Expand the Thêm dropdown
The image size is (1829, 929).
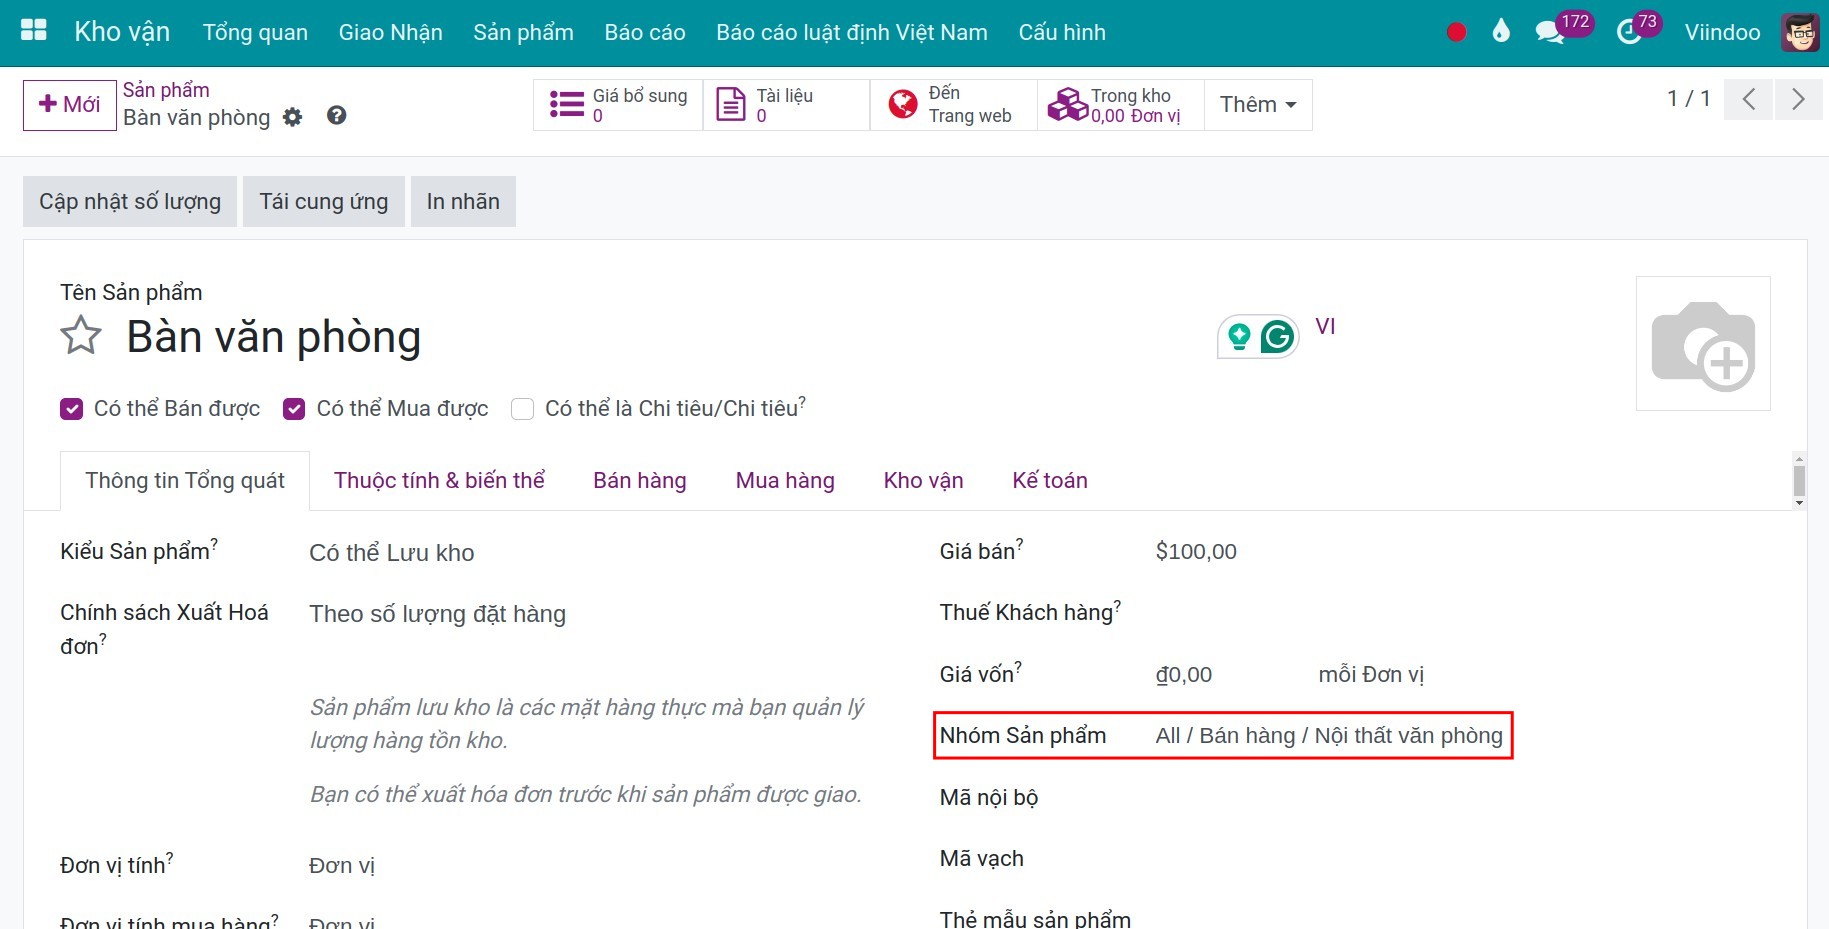tap(1258, 105)
